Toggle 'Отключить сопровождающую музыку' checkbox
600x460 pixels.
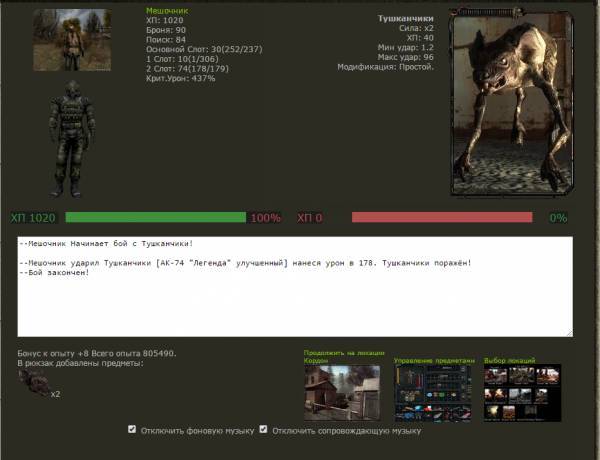(x=264, y=429)
